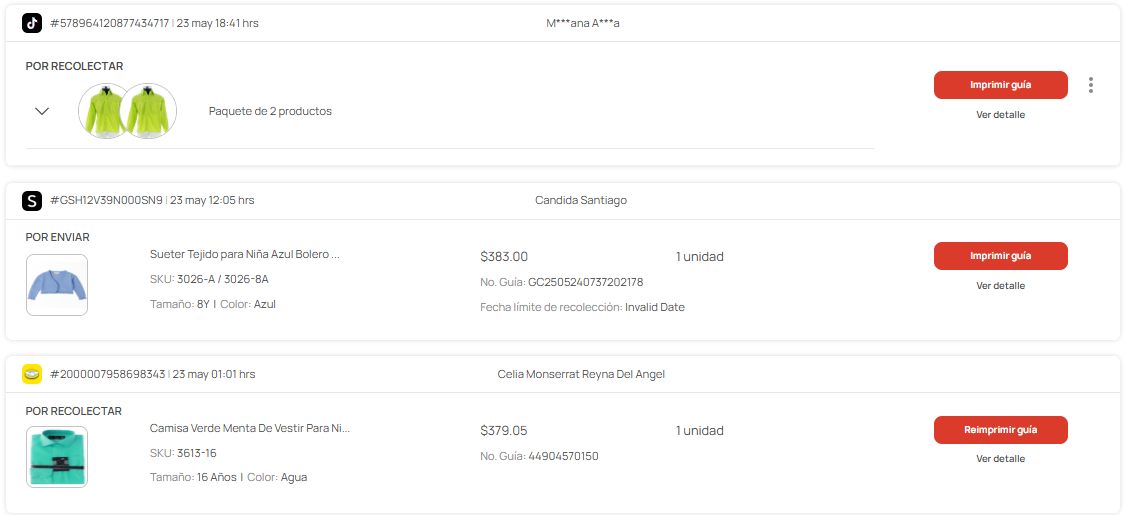Open the three-dot options menu
Viewport: 1130px width, 515px height.
click(1090, 85)
